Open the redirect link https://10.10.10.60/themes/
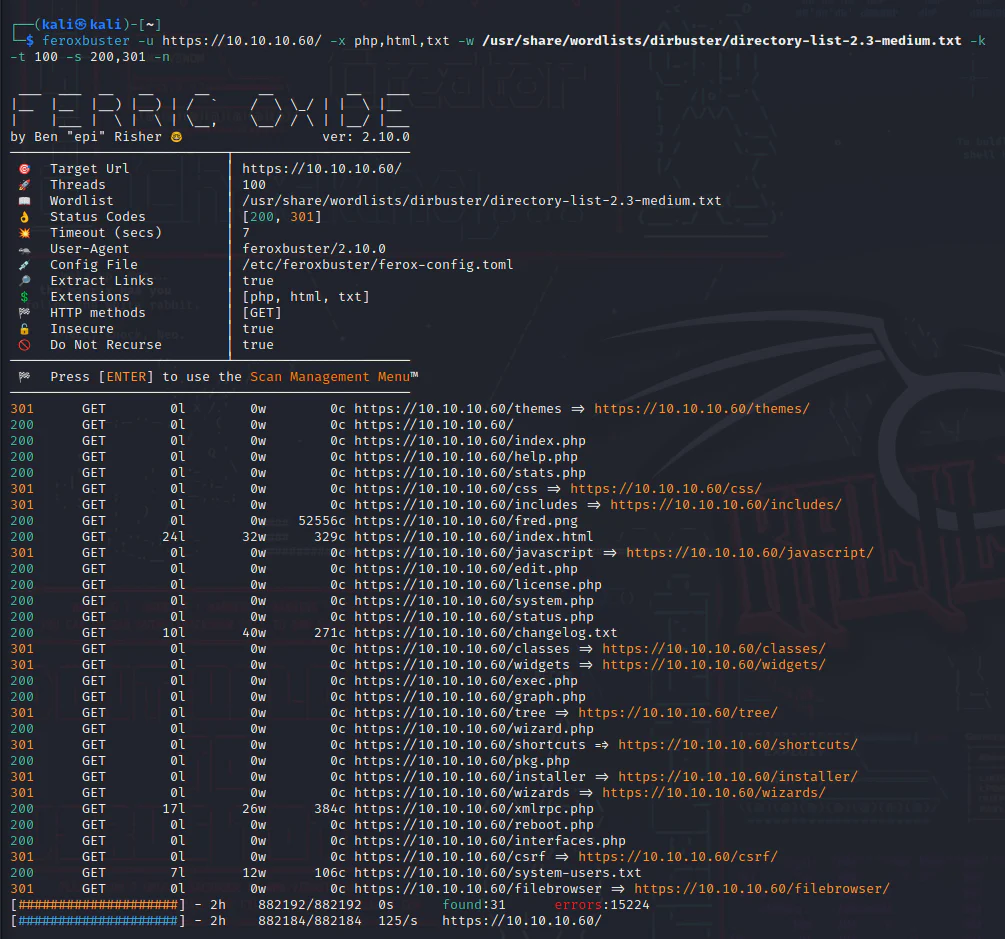1005x939 pixels. point(702,408)
